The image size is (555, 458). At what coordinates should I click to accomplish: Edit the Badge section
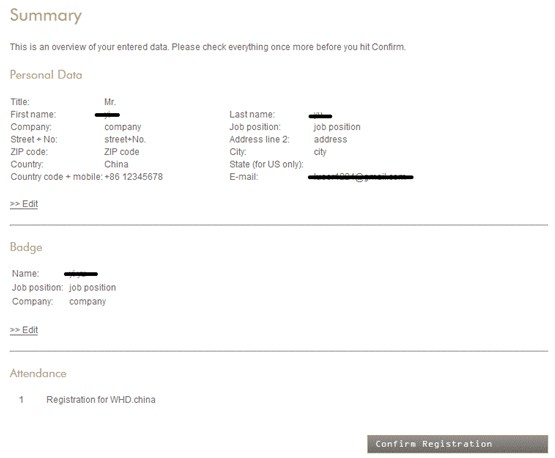24,330
